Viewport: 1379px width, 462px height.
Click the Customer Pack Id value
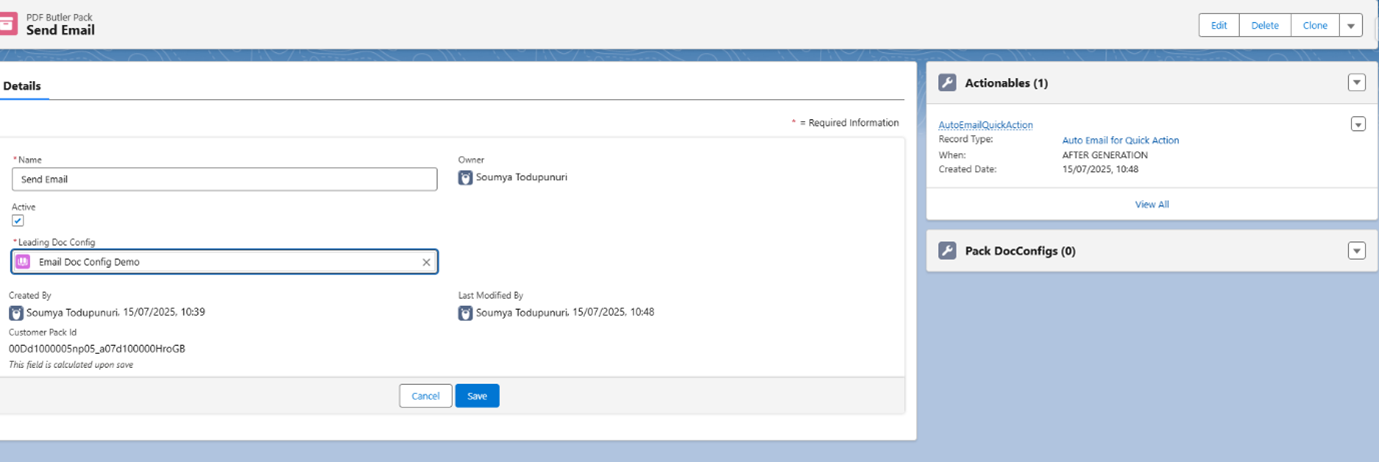pyautogui.click(x=97, y=349)
